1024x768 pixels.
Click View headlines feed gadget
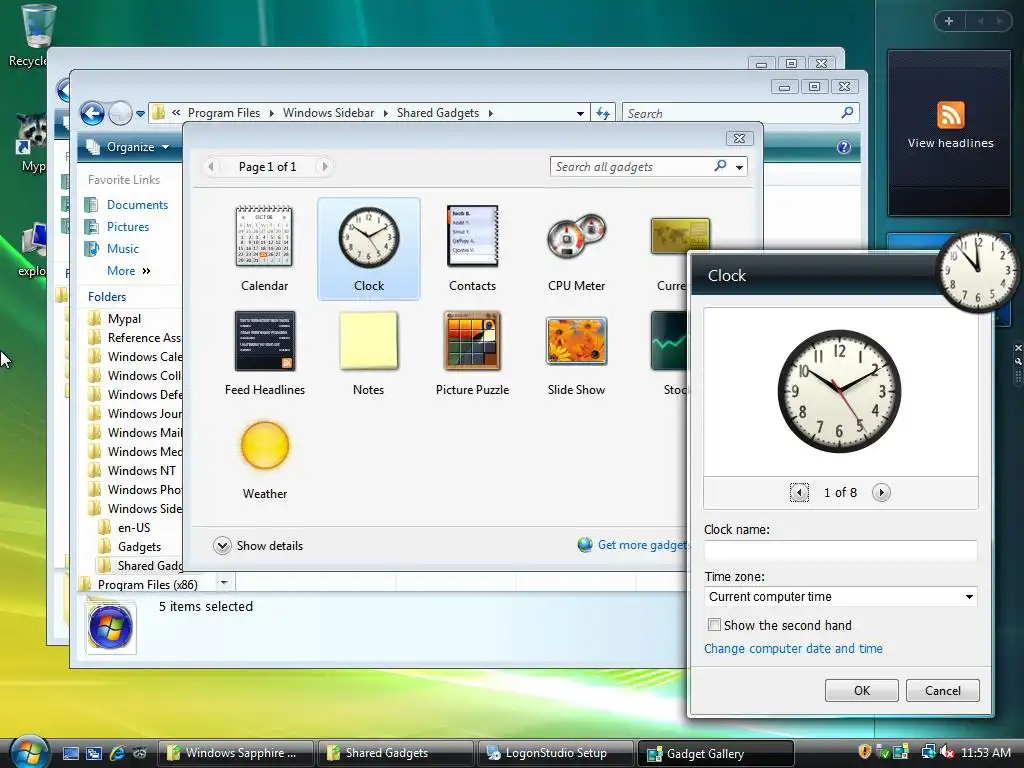[x=950, y=133]
